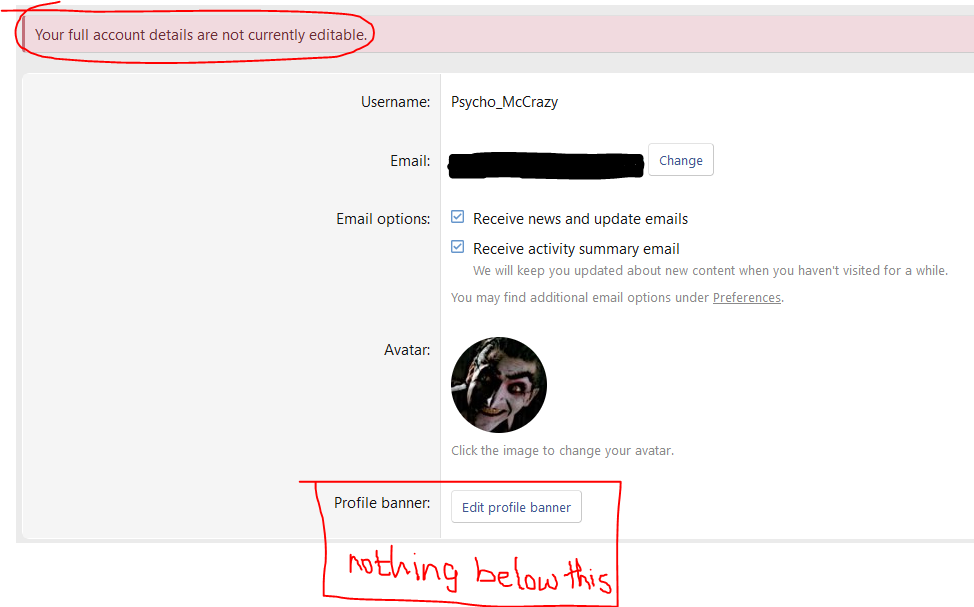
Task: Click the round avatar image
Action: [x=499, y=385]
